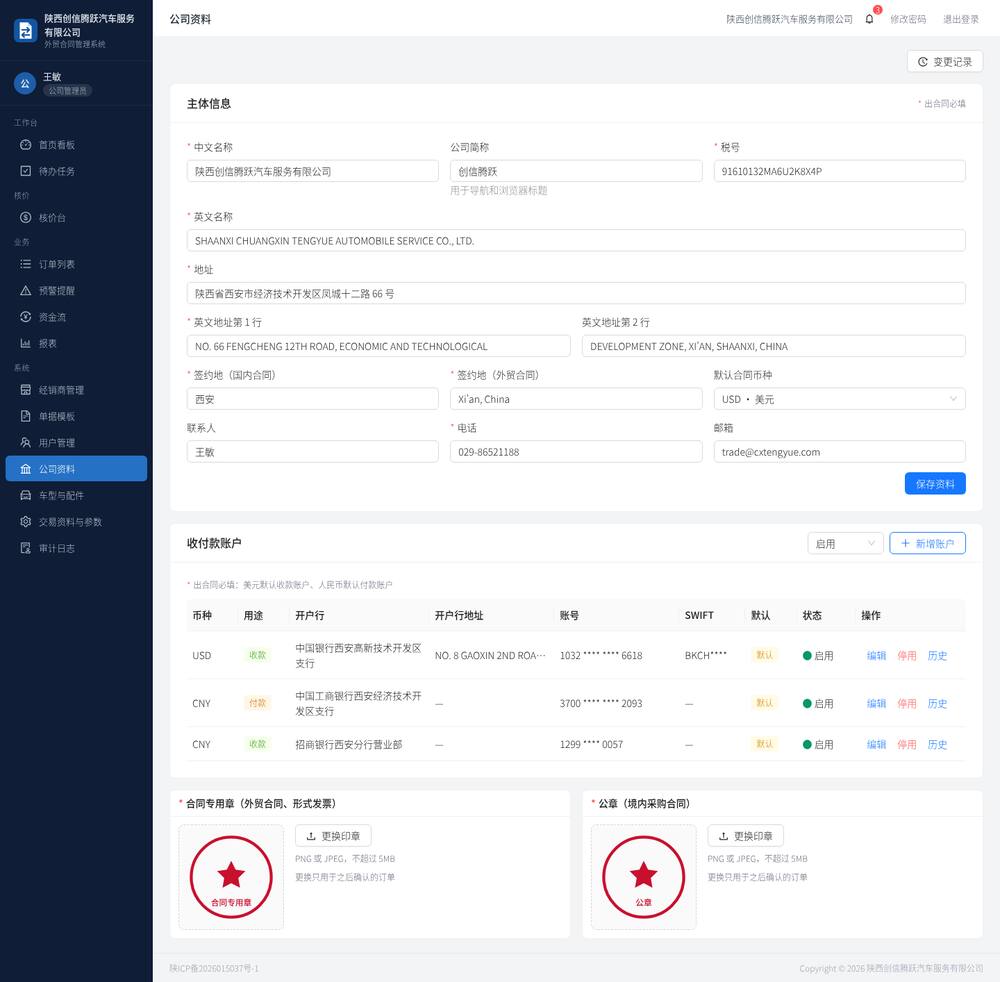This screenshot has height=982, width=1000.
Task: Click the company logo icon in sidebar header
Action: (26, 31)
